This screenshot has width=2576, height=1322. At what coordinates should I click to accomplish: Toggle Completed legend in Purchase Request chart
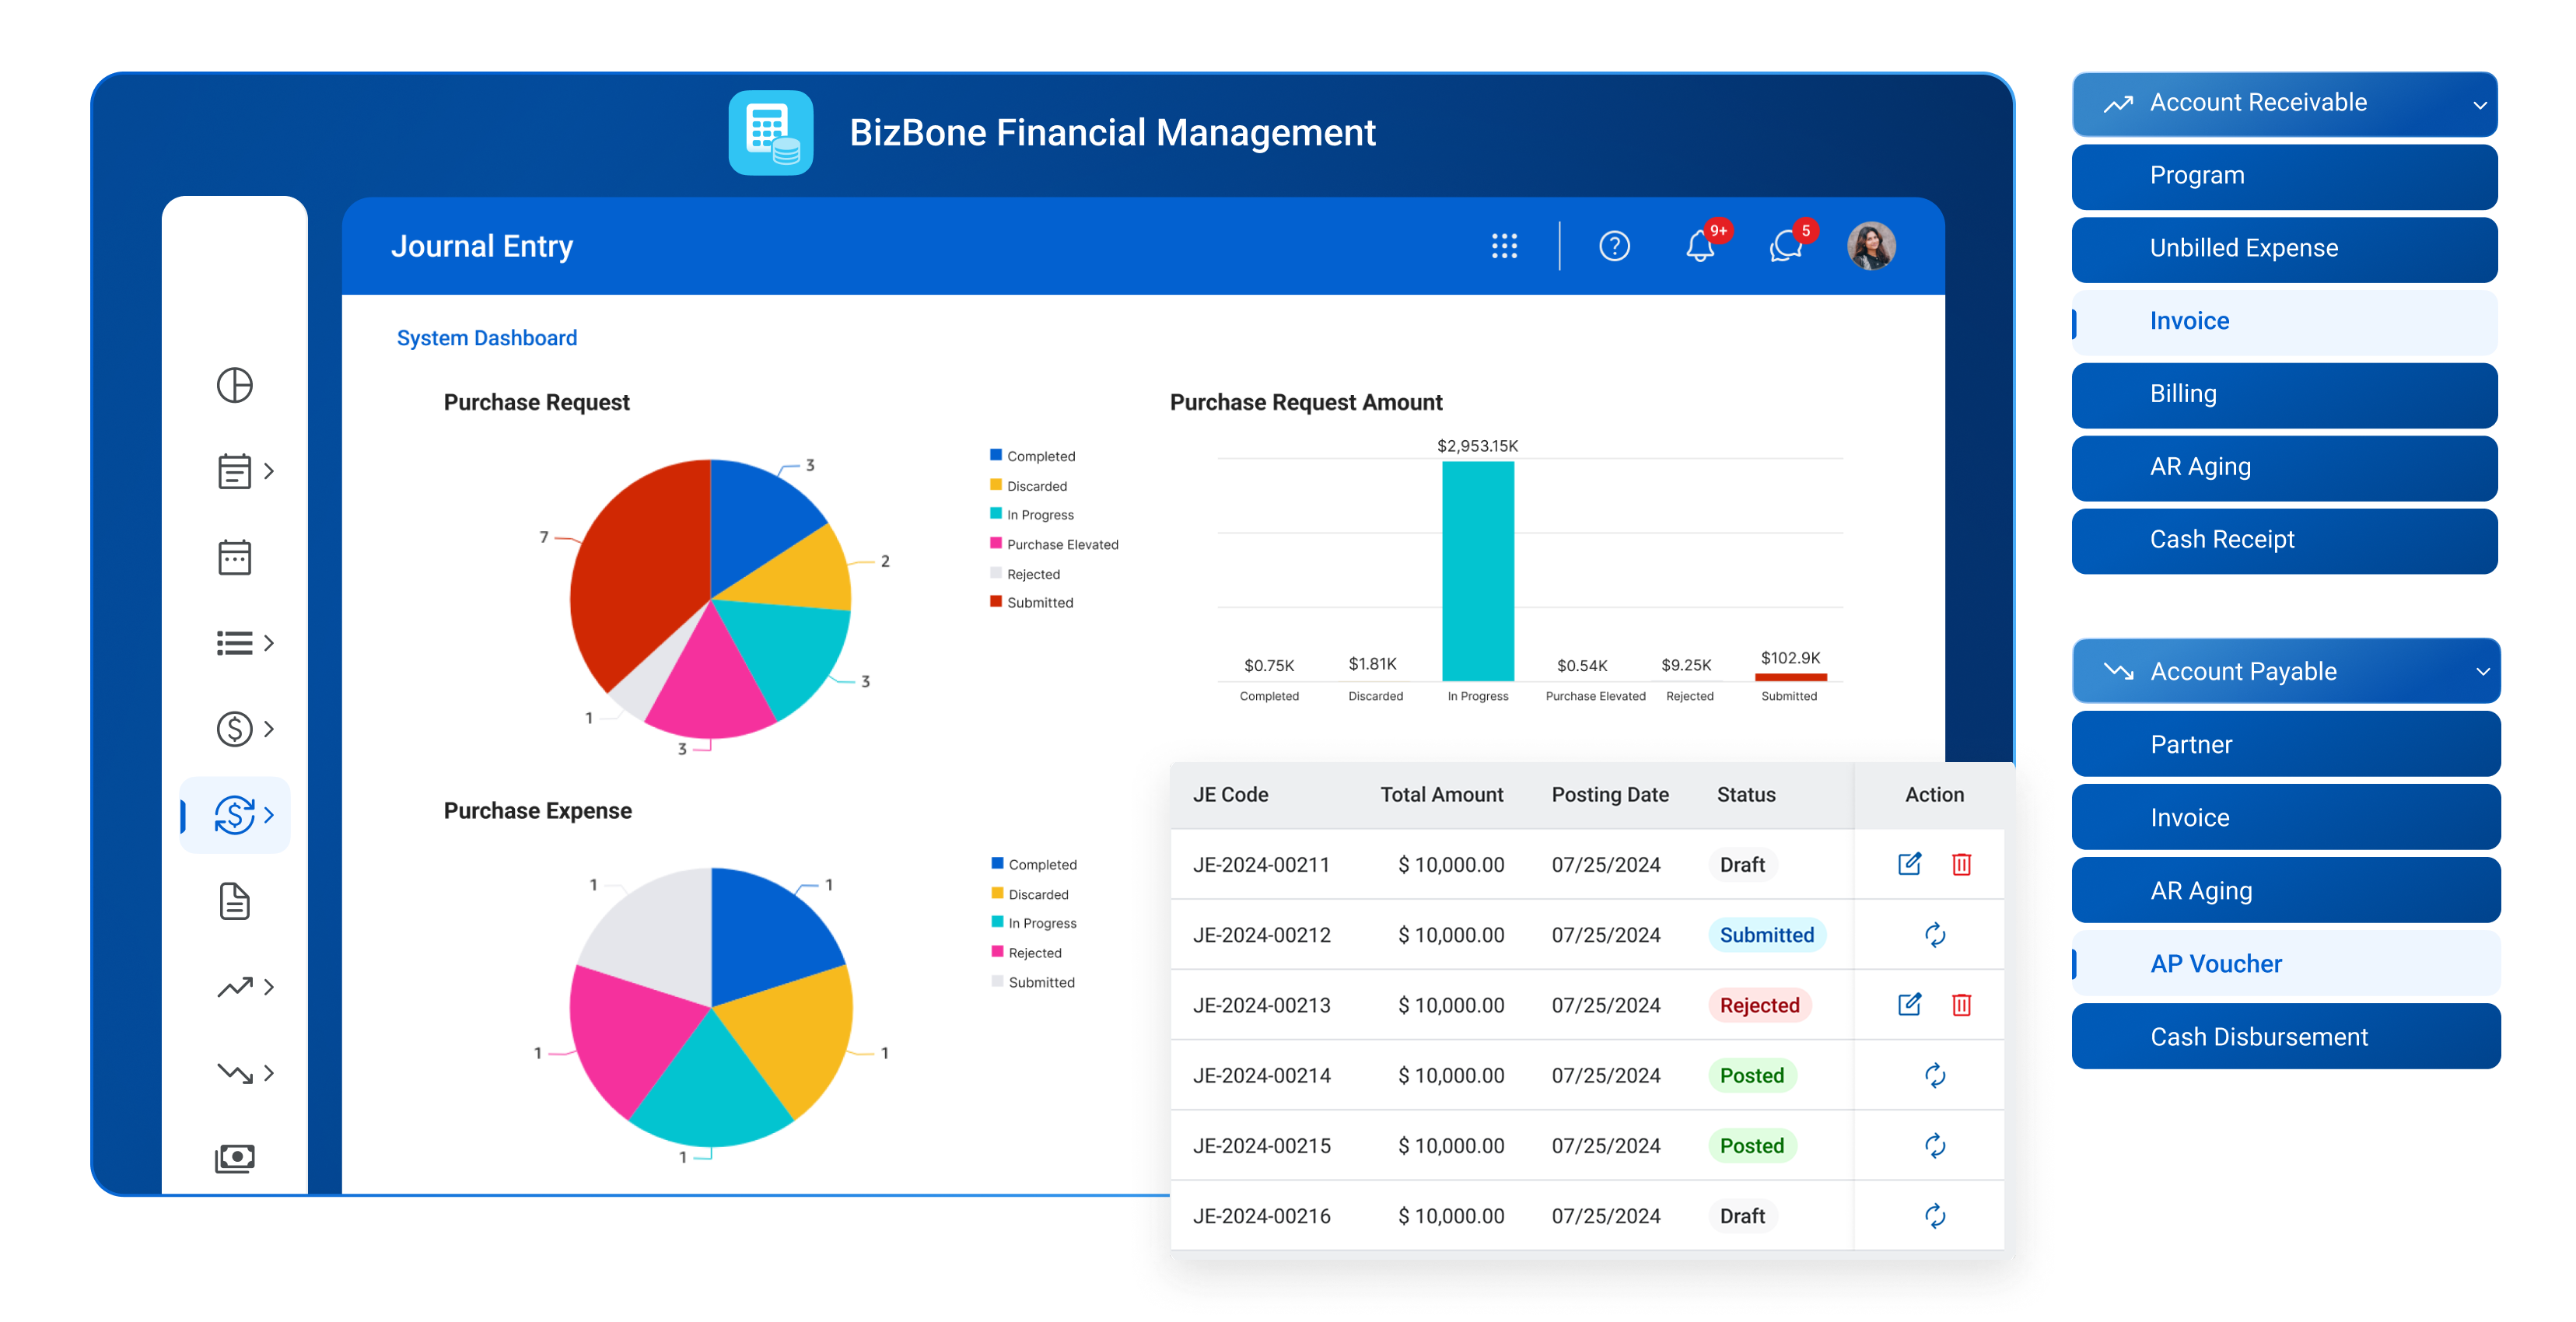pos(1032,456)
